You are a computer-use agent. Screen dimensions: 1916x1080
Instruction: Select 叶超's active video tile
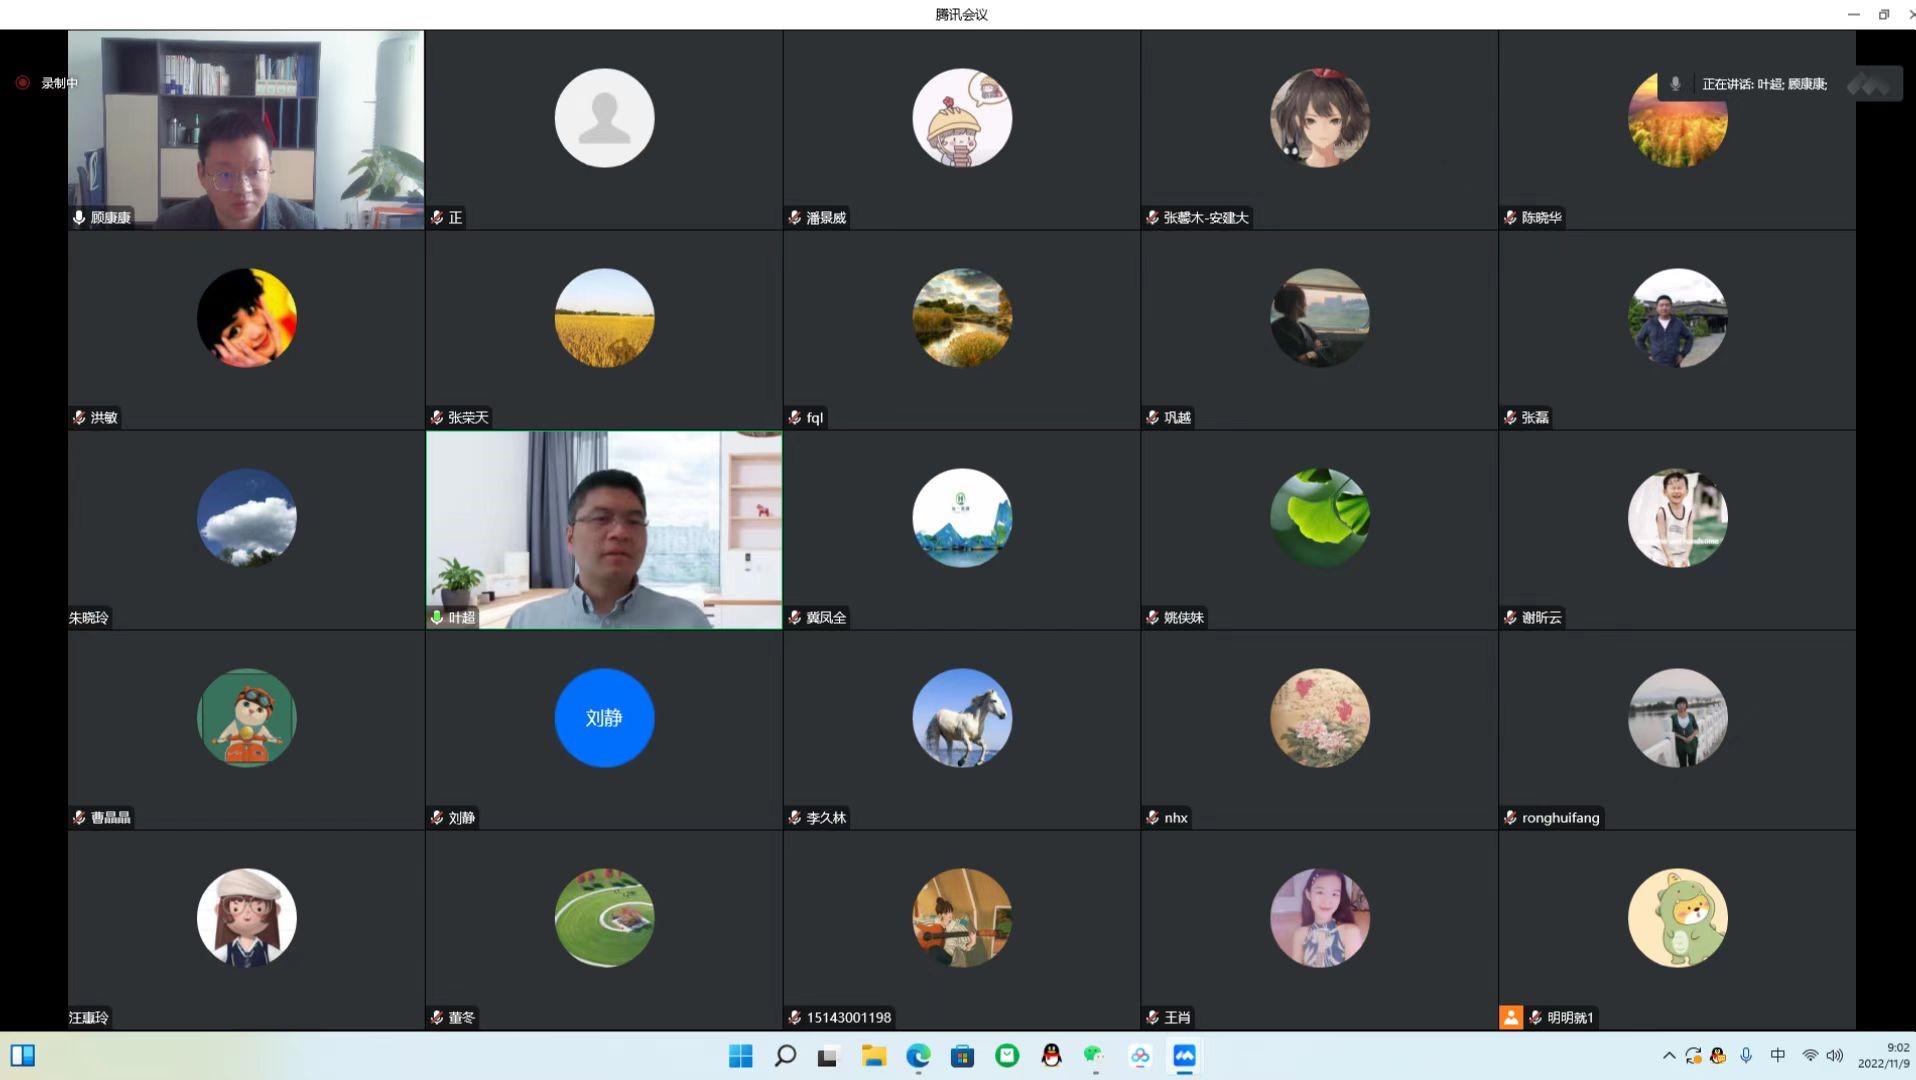pyautogui.click(x=604, y=530)
